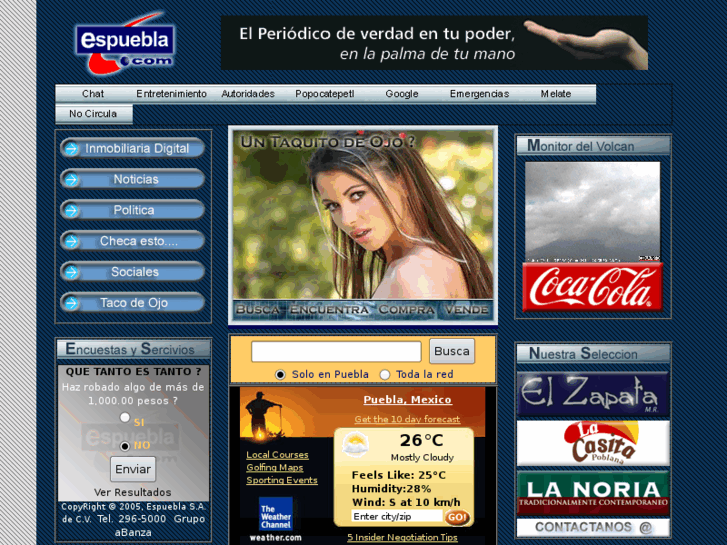This screenshot has width=727, height=545.
Task: Open the La Casita Poblana banner
Action: [x=593, y=443]
